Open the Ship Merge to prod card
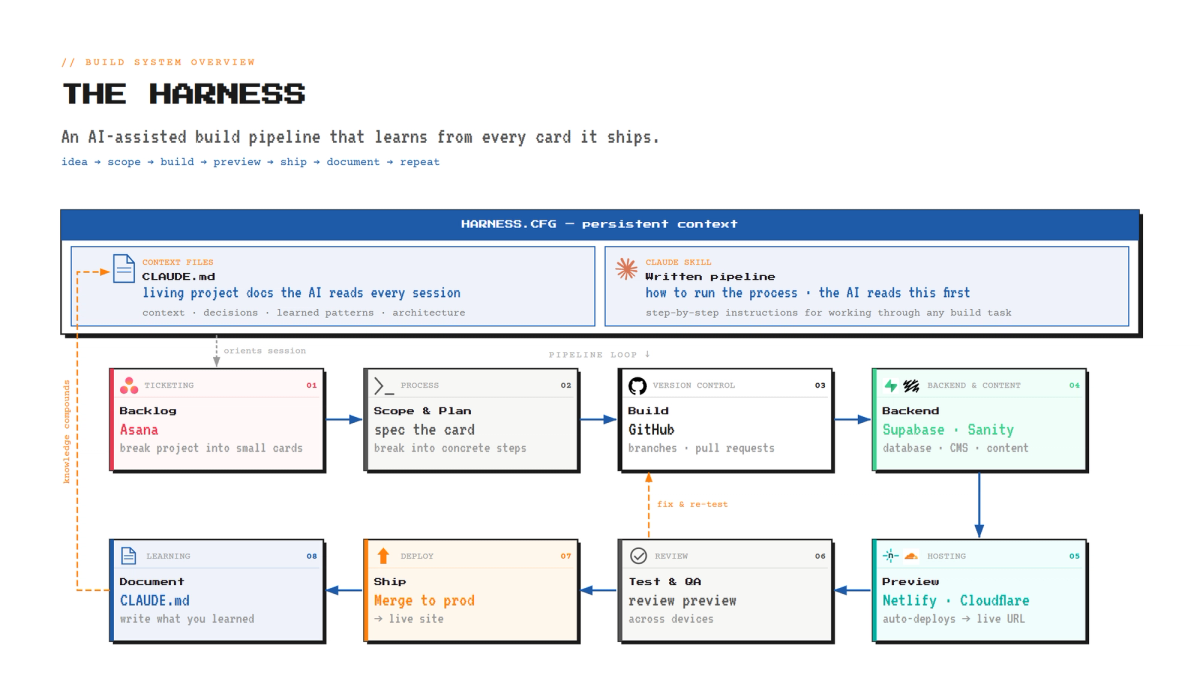 [x=471, y=590]
